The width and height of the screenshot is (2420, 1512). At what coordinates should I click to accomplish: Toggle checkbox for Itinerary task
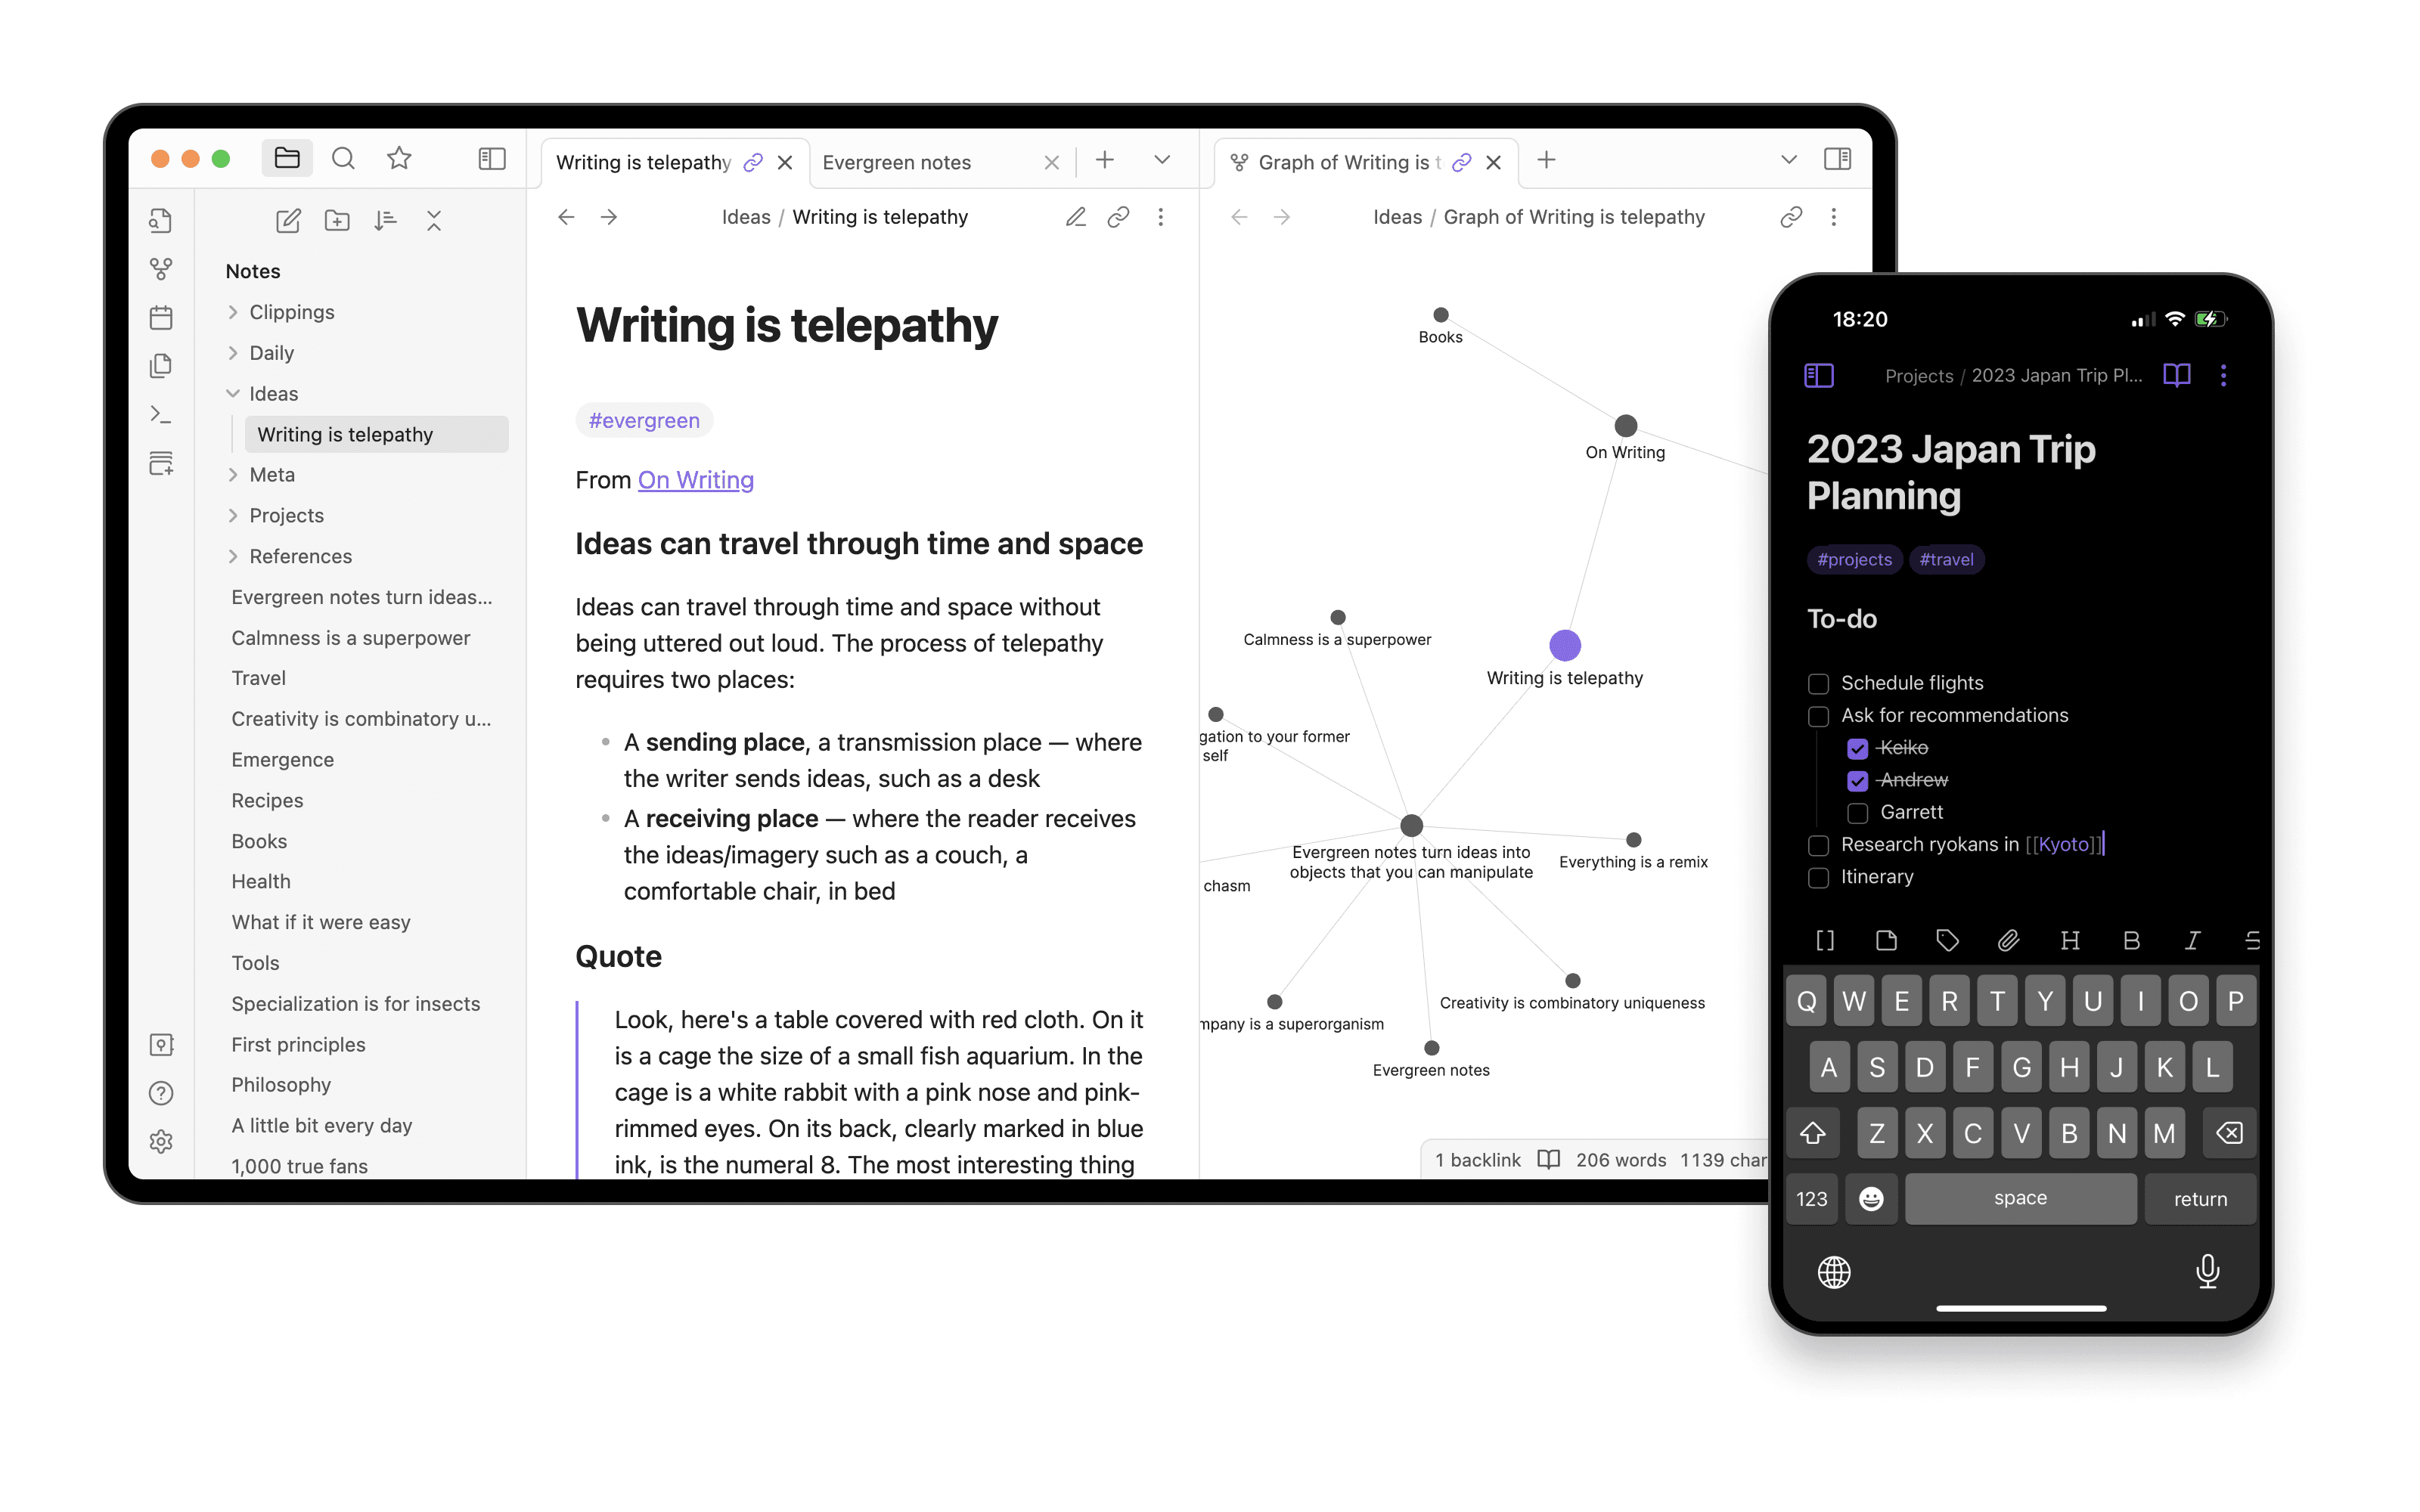click(1817, 876)
